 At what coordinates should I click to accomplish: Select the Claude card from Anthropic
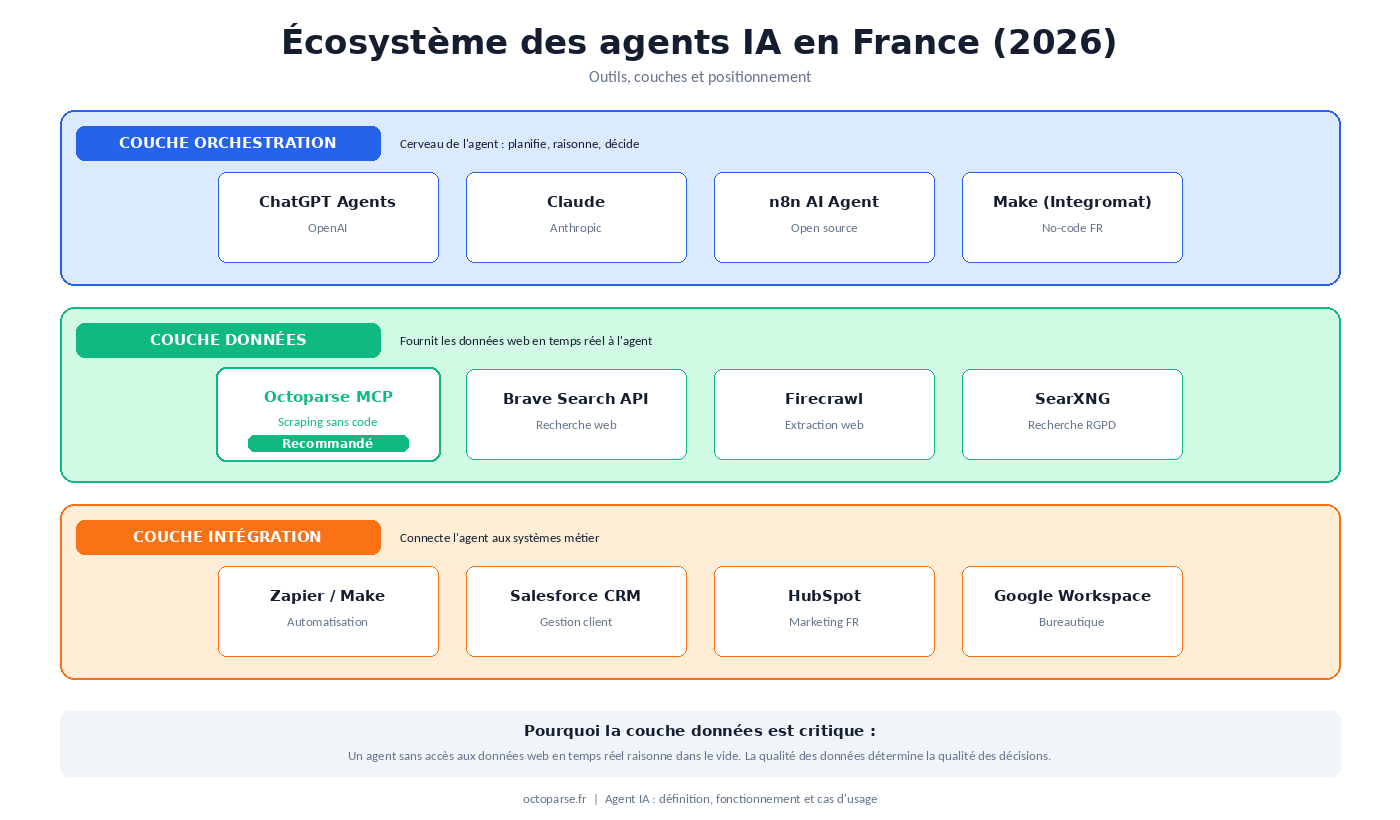click(x=576, y=217)
